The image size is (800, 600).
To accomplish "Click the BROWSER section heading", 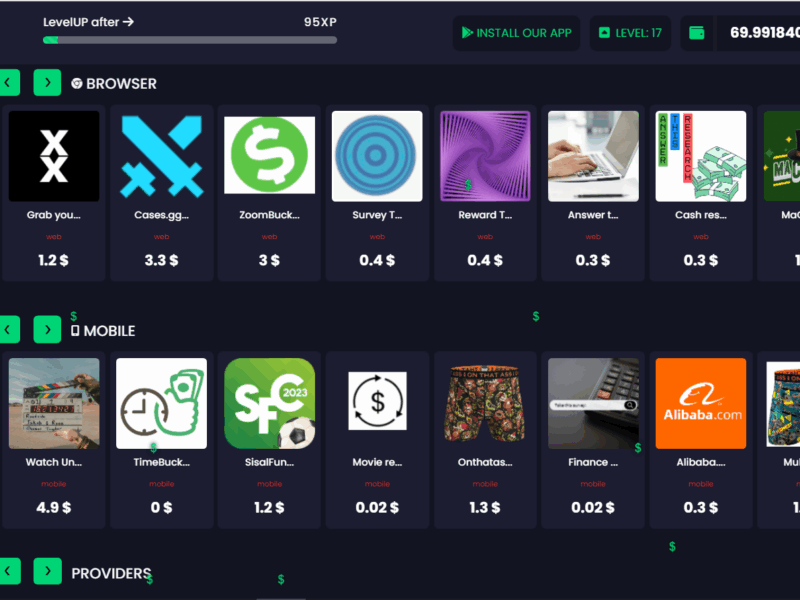I will pos(121,84).
